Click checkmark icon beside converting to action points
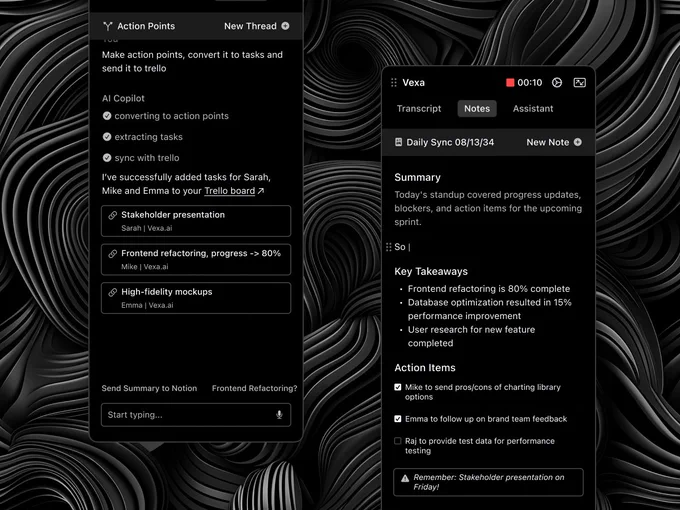The image size is (680, 510). tap(107, 116)
